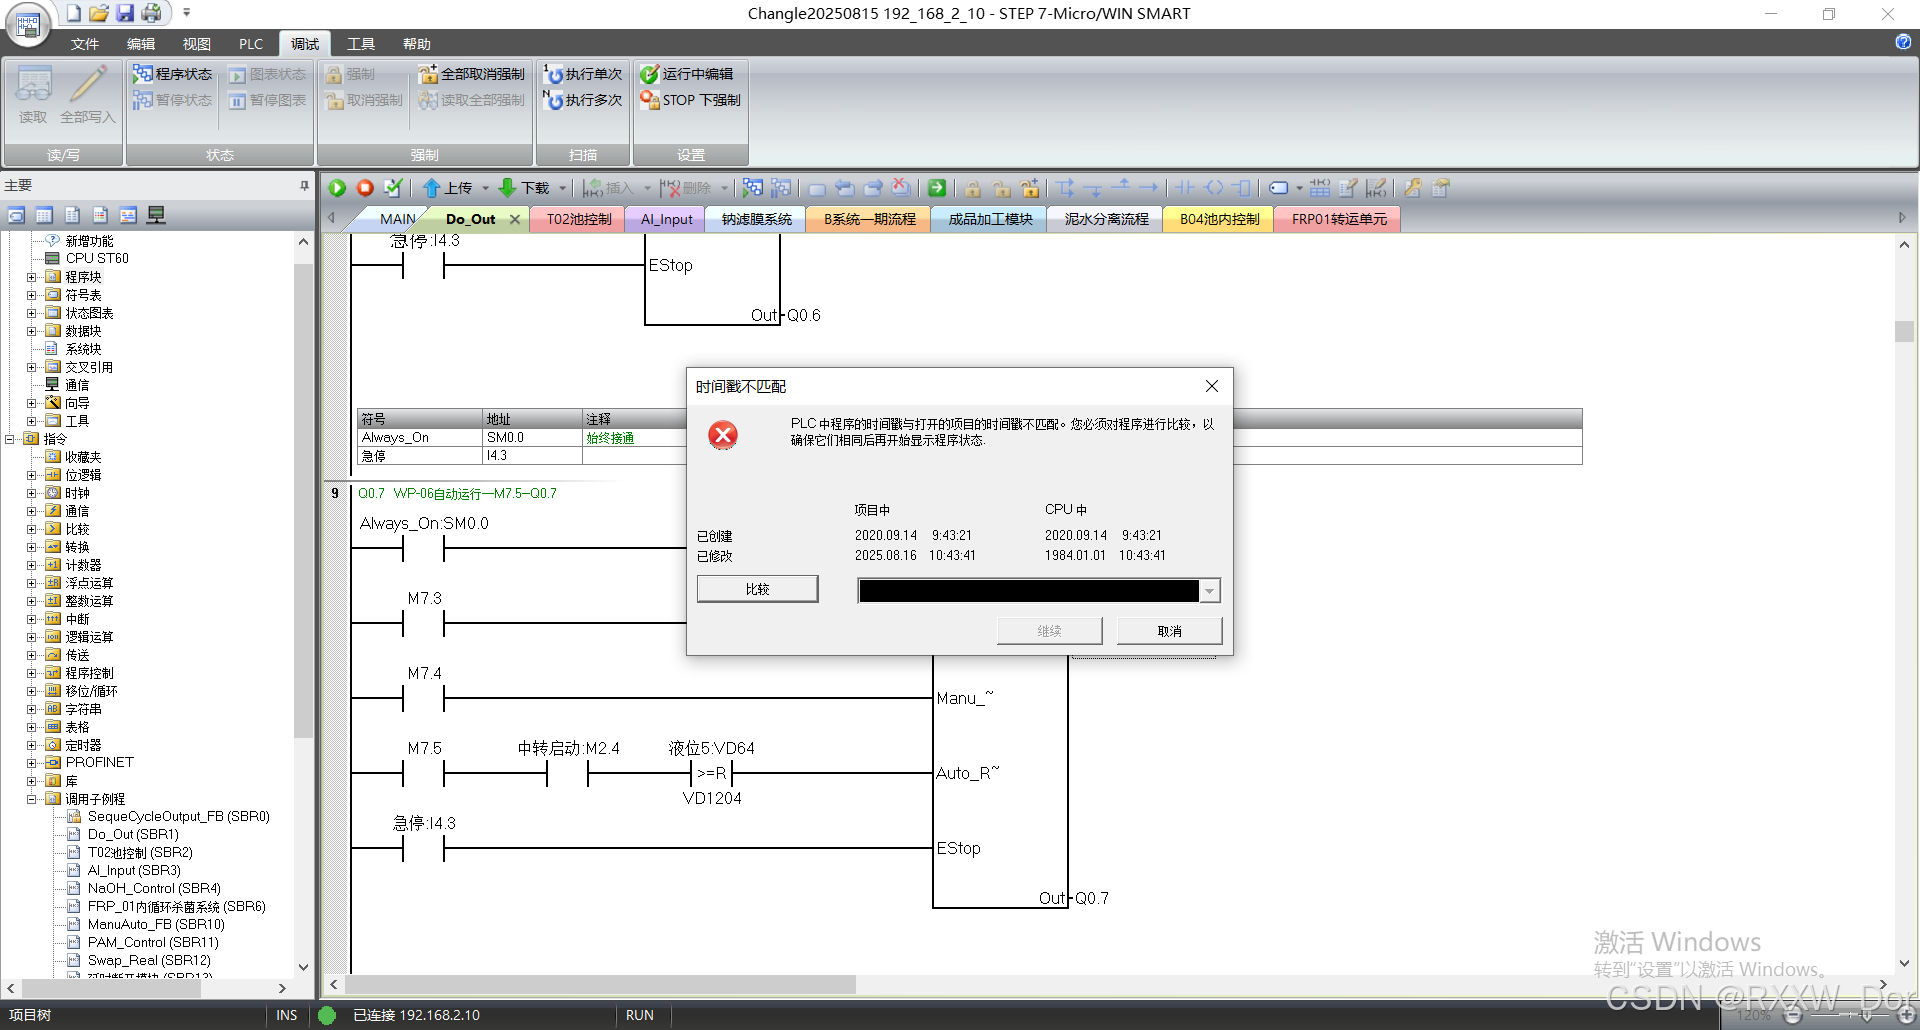Click 执行多次 multiple scans ribbon button
Screen dimensions: 1920x1030
click(583, 100)
